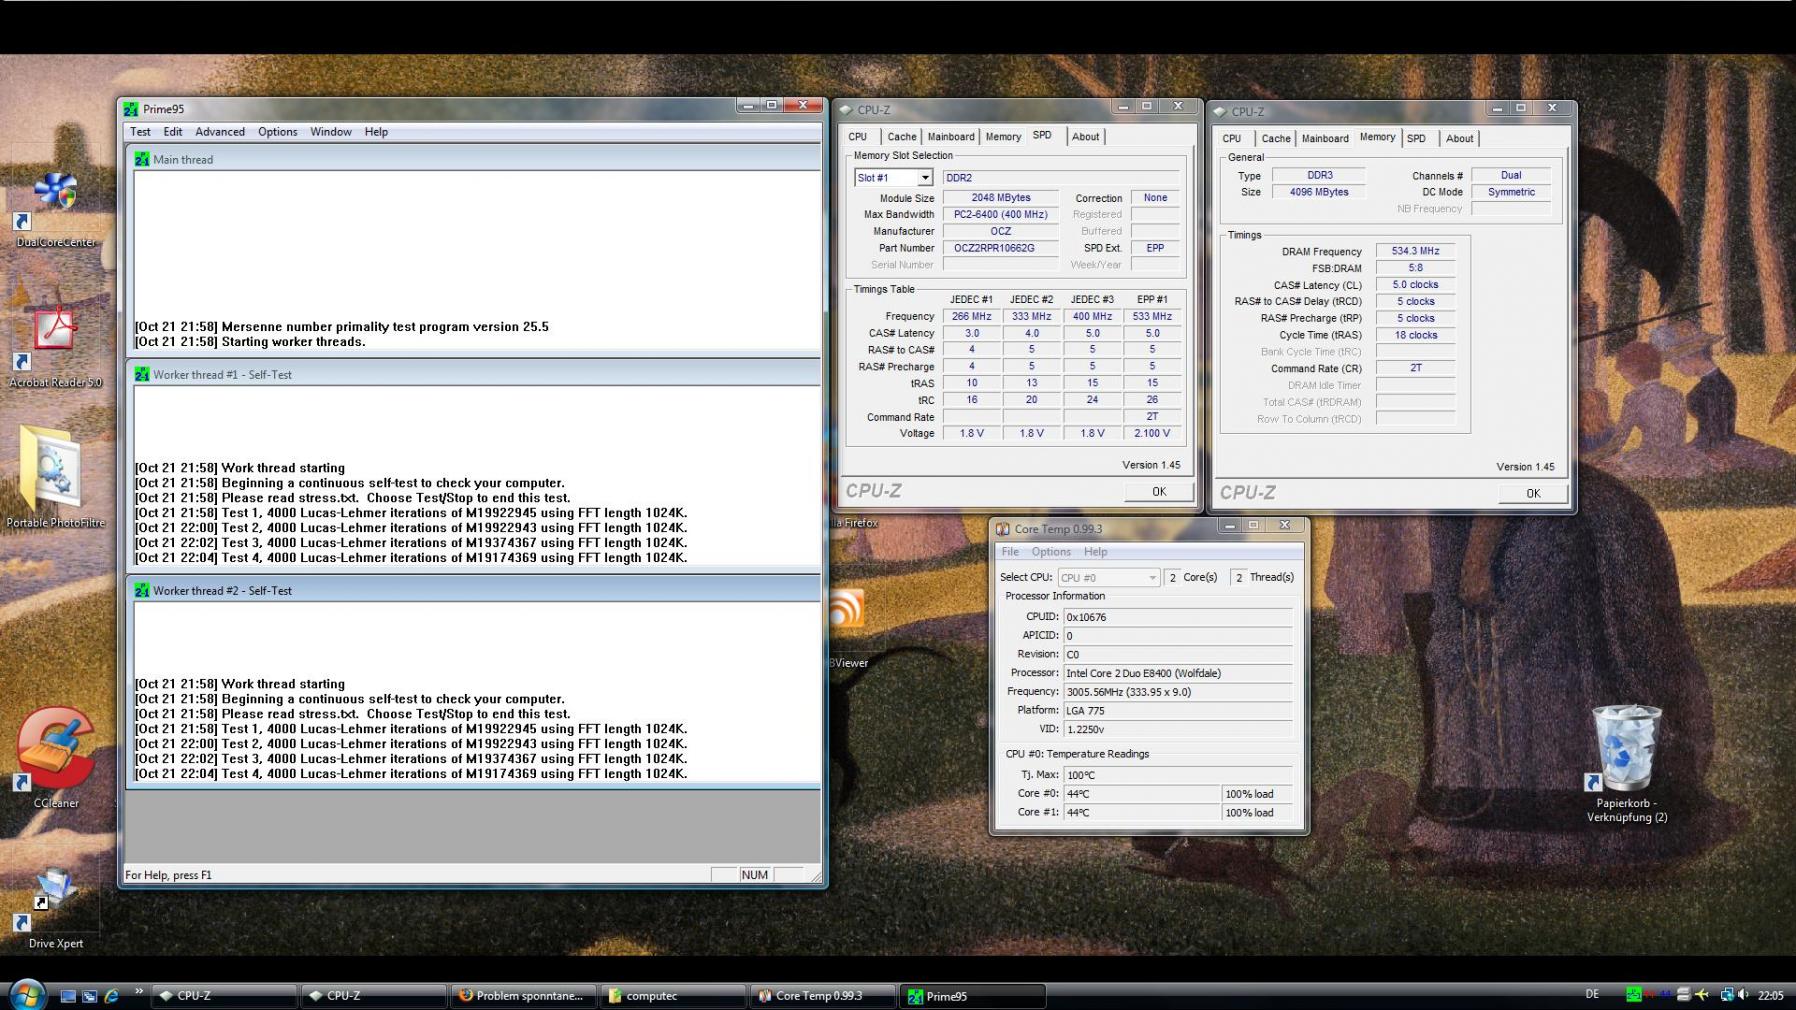This screenshot has height=1010, width=1796.
Task: Open the Edit menu in Prime95
Action: pos(173,132)
